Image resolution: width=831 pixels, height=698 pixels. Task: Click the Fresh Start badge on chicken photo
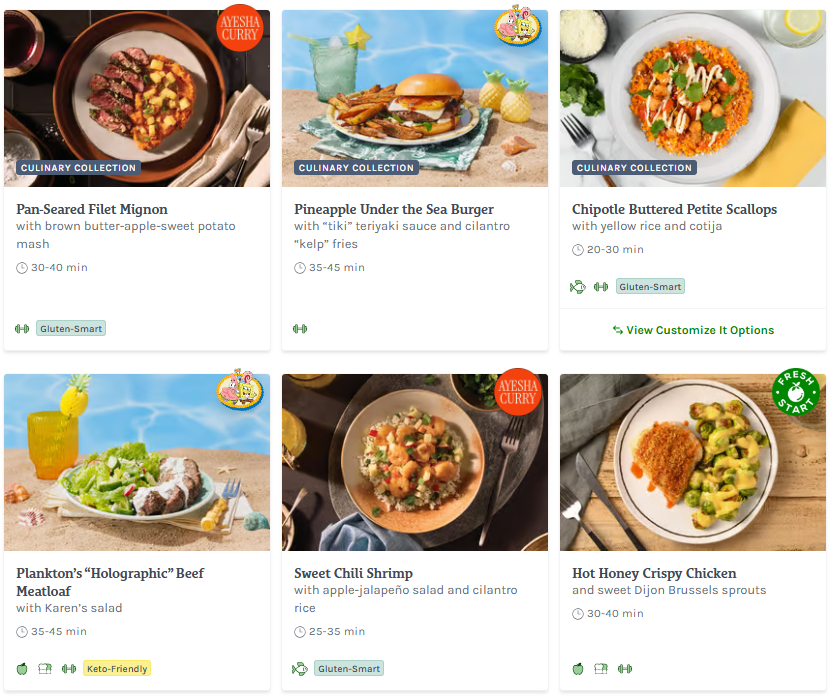[796, 392]
